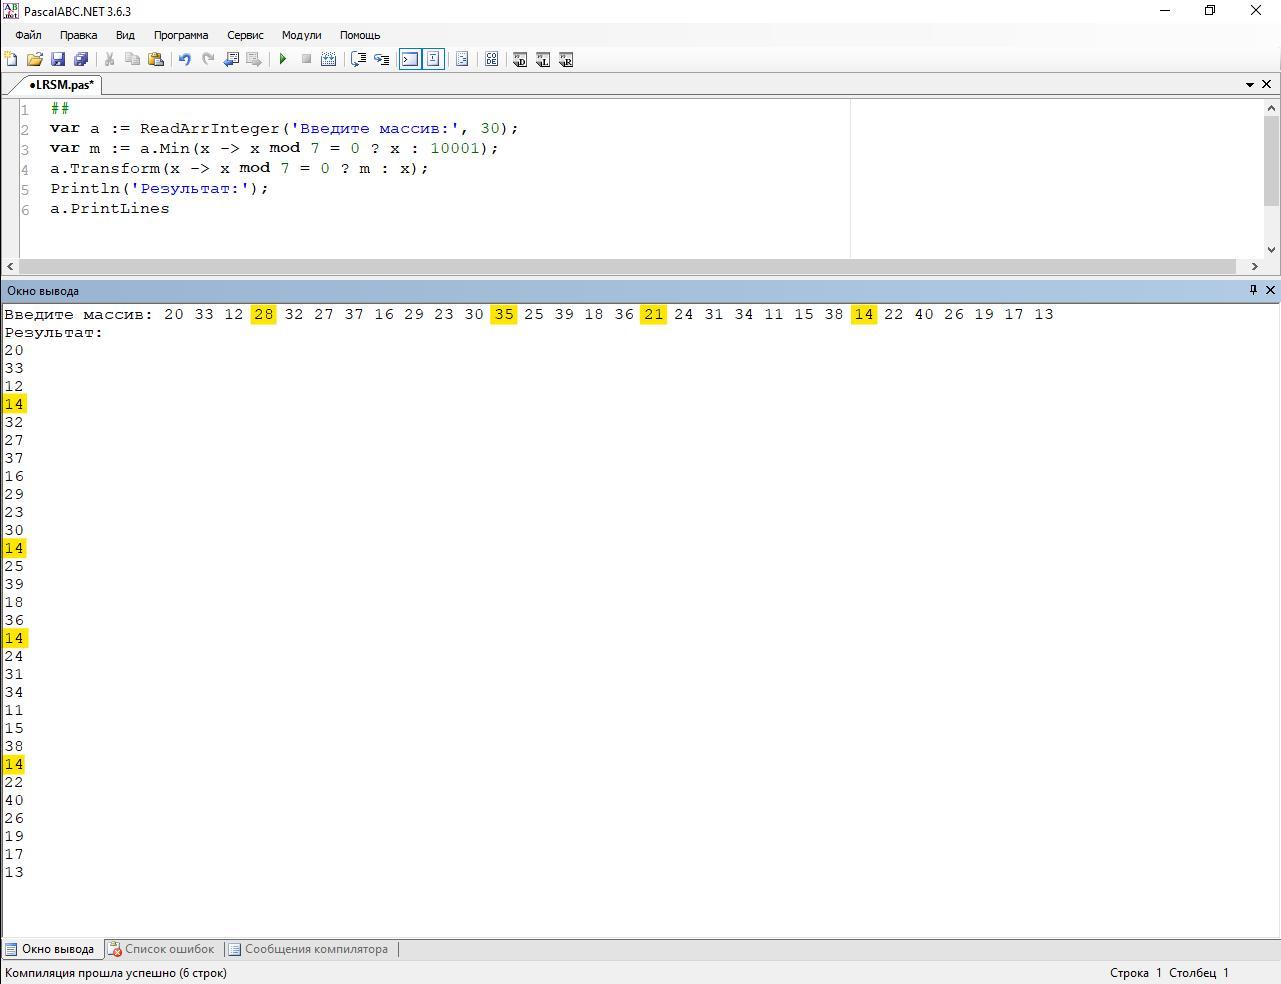Image resolution: width=1281 pixels, height=984 pixels.
Task: Pin the Окно вывода panel
Action: (1252, 290)
